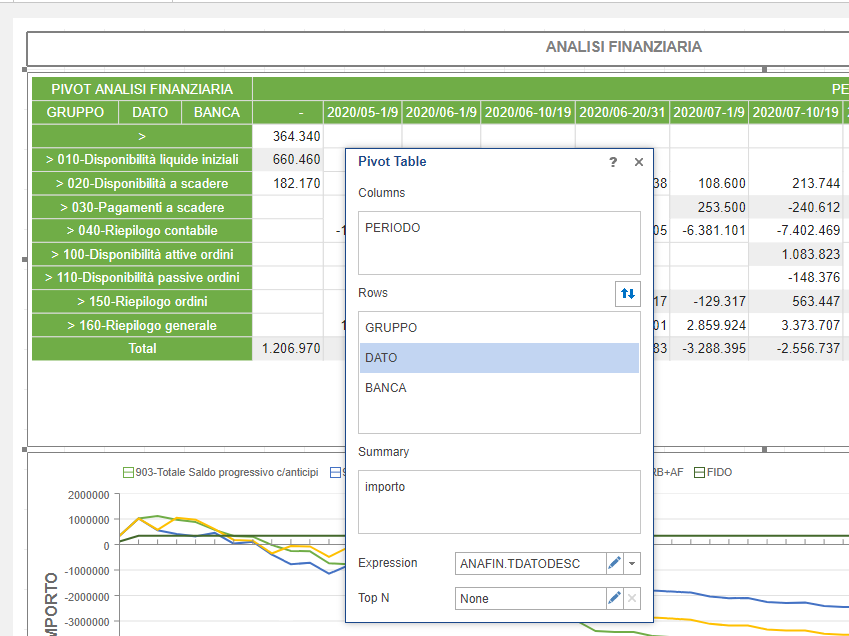Image resolution: width=849 pixels, height=636 pixels.
Task: Click the GRUPPO header in pivot table
Action: (x=75, y=113)
